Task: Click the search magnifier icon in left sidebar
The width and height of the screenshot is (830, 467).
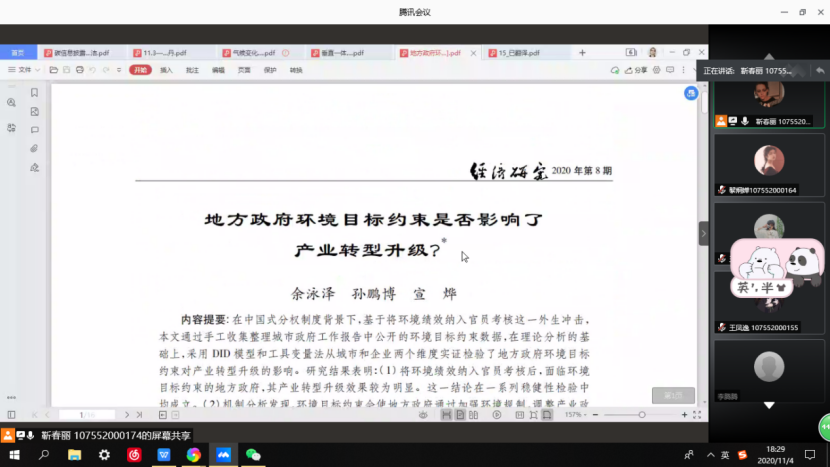Action: [x=11, y=103]
